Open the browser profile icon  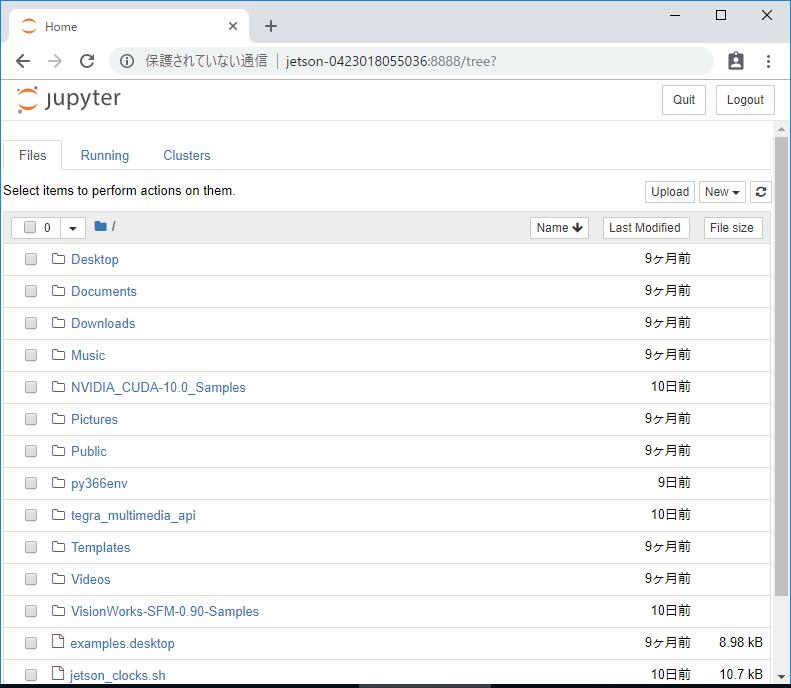tap(736, 61)
